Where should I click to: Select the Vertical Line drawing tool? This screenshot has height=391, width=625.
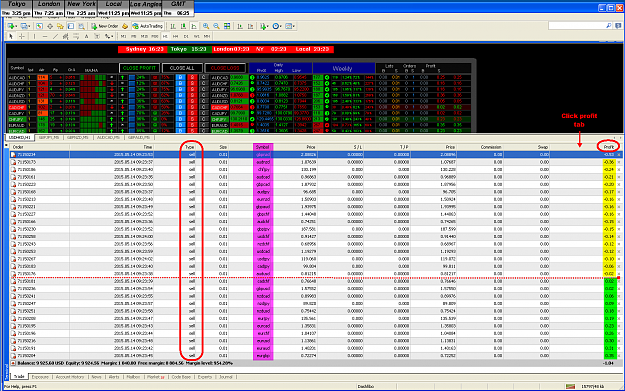(34, 36)
